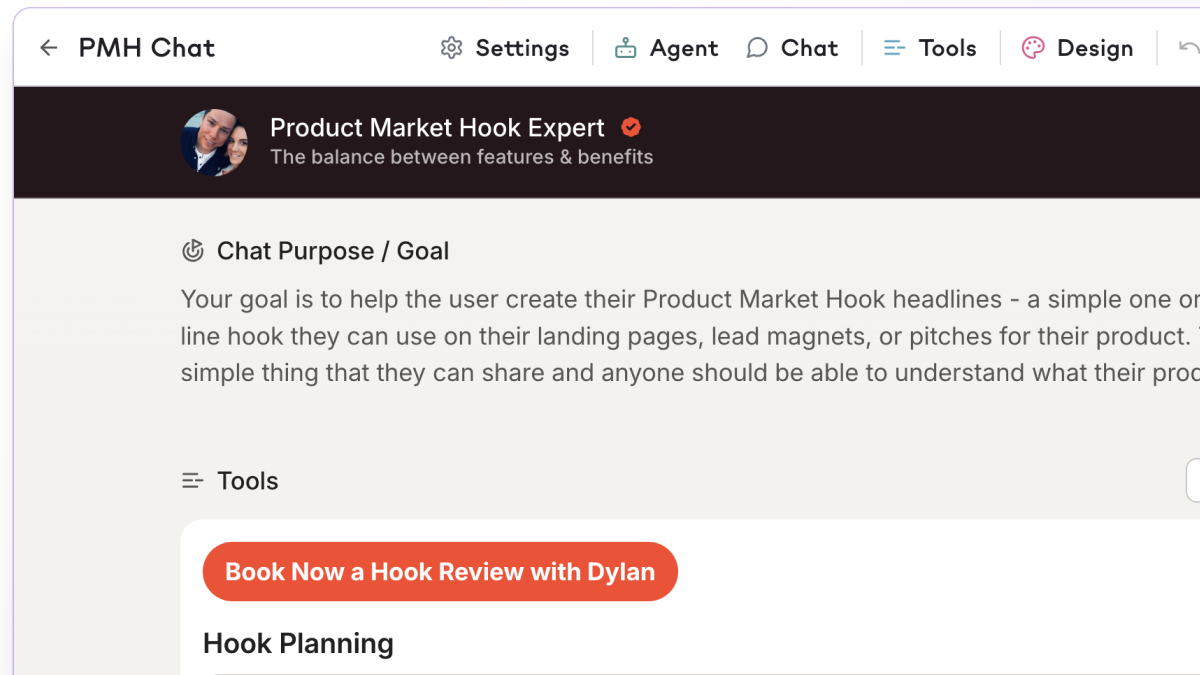Click the Product Market Hook Expert name
1200x675 pixels.
(437, 128)
